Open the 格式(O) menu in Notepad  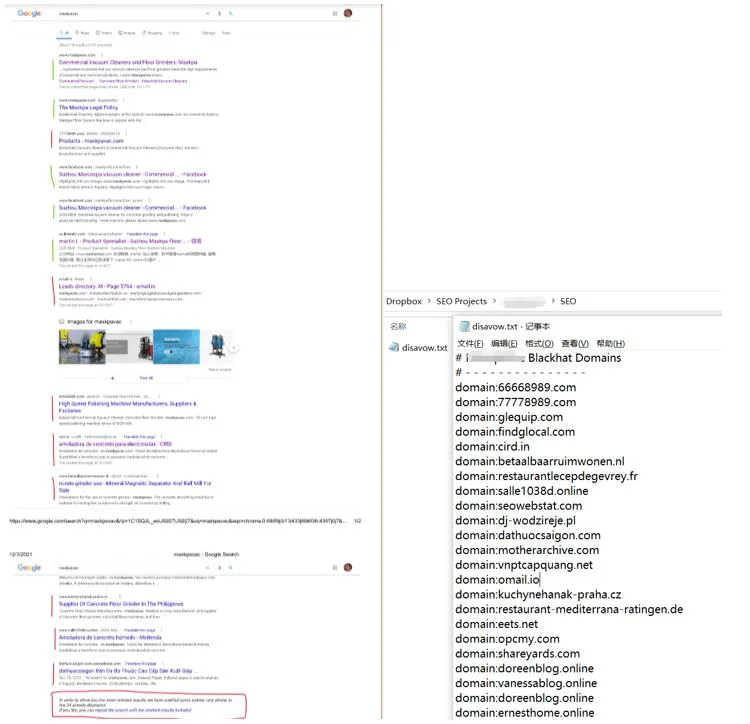[x=540, y=343]
